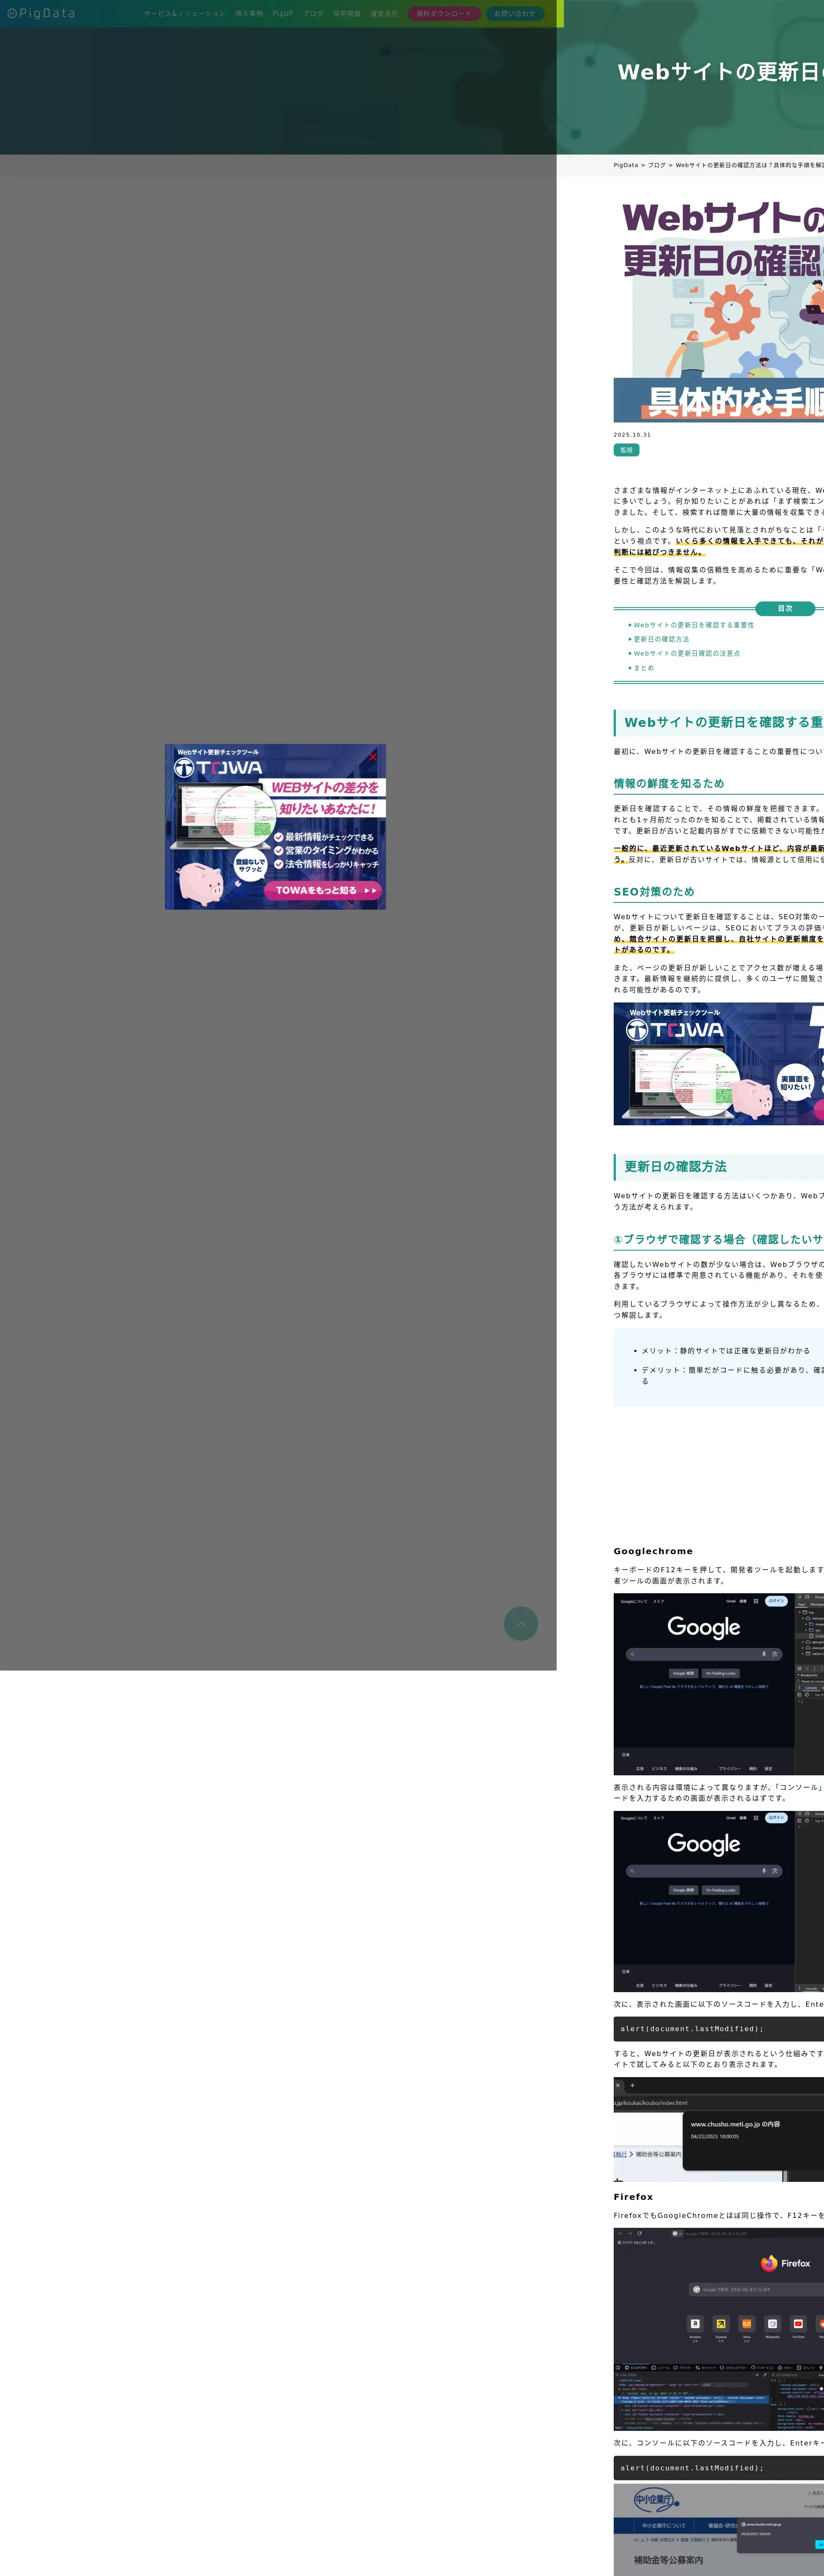Screen dimensions: 824x2576
Task: Click the Firefox subheading text
Action: (633, 2197)
